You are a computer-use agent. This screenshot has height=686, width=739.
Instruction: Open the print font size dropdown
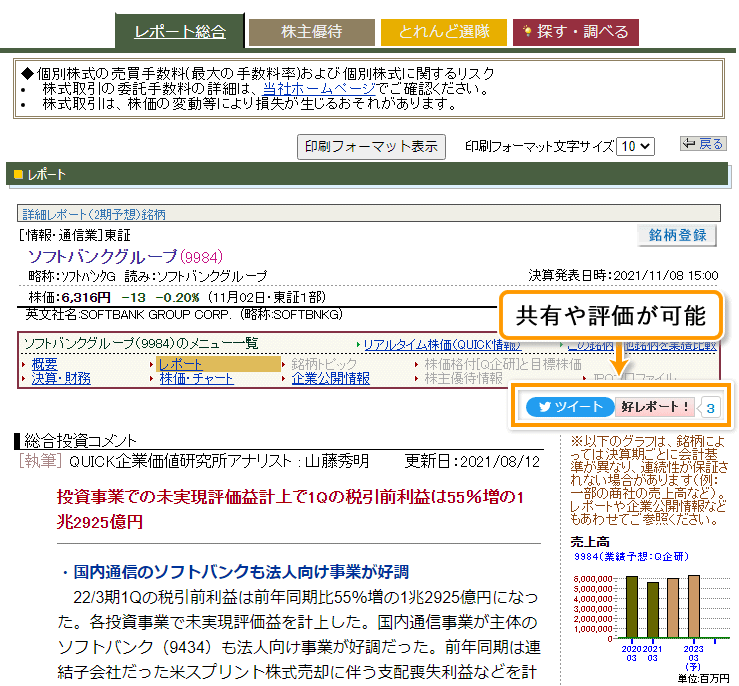[x=635, y=147]
